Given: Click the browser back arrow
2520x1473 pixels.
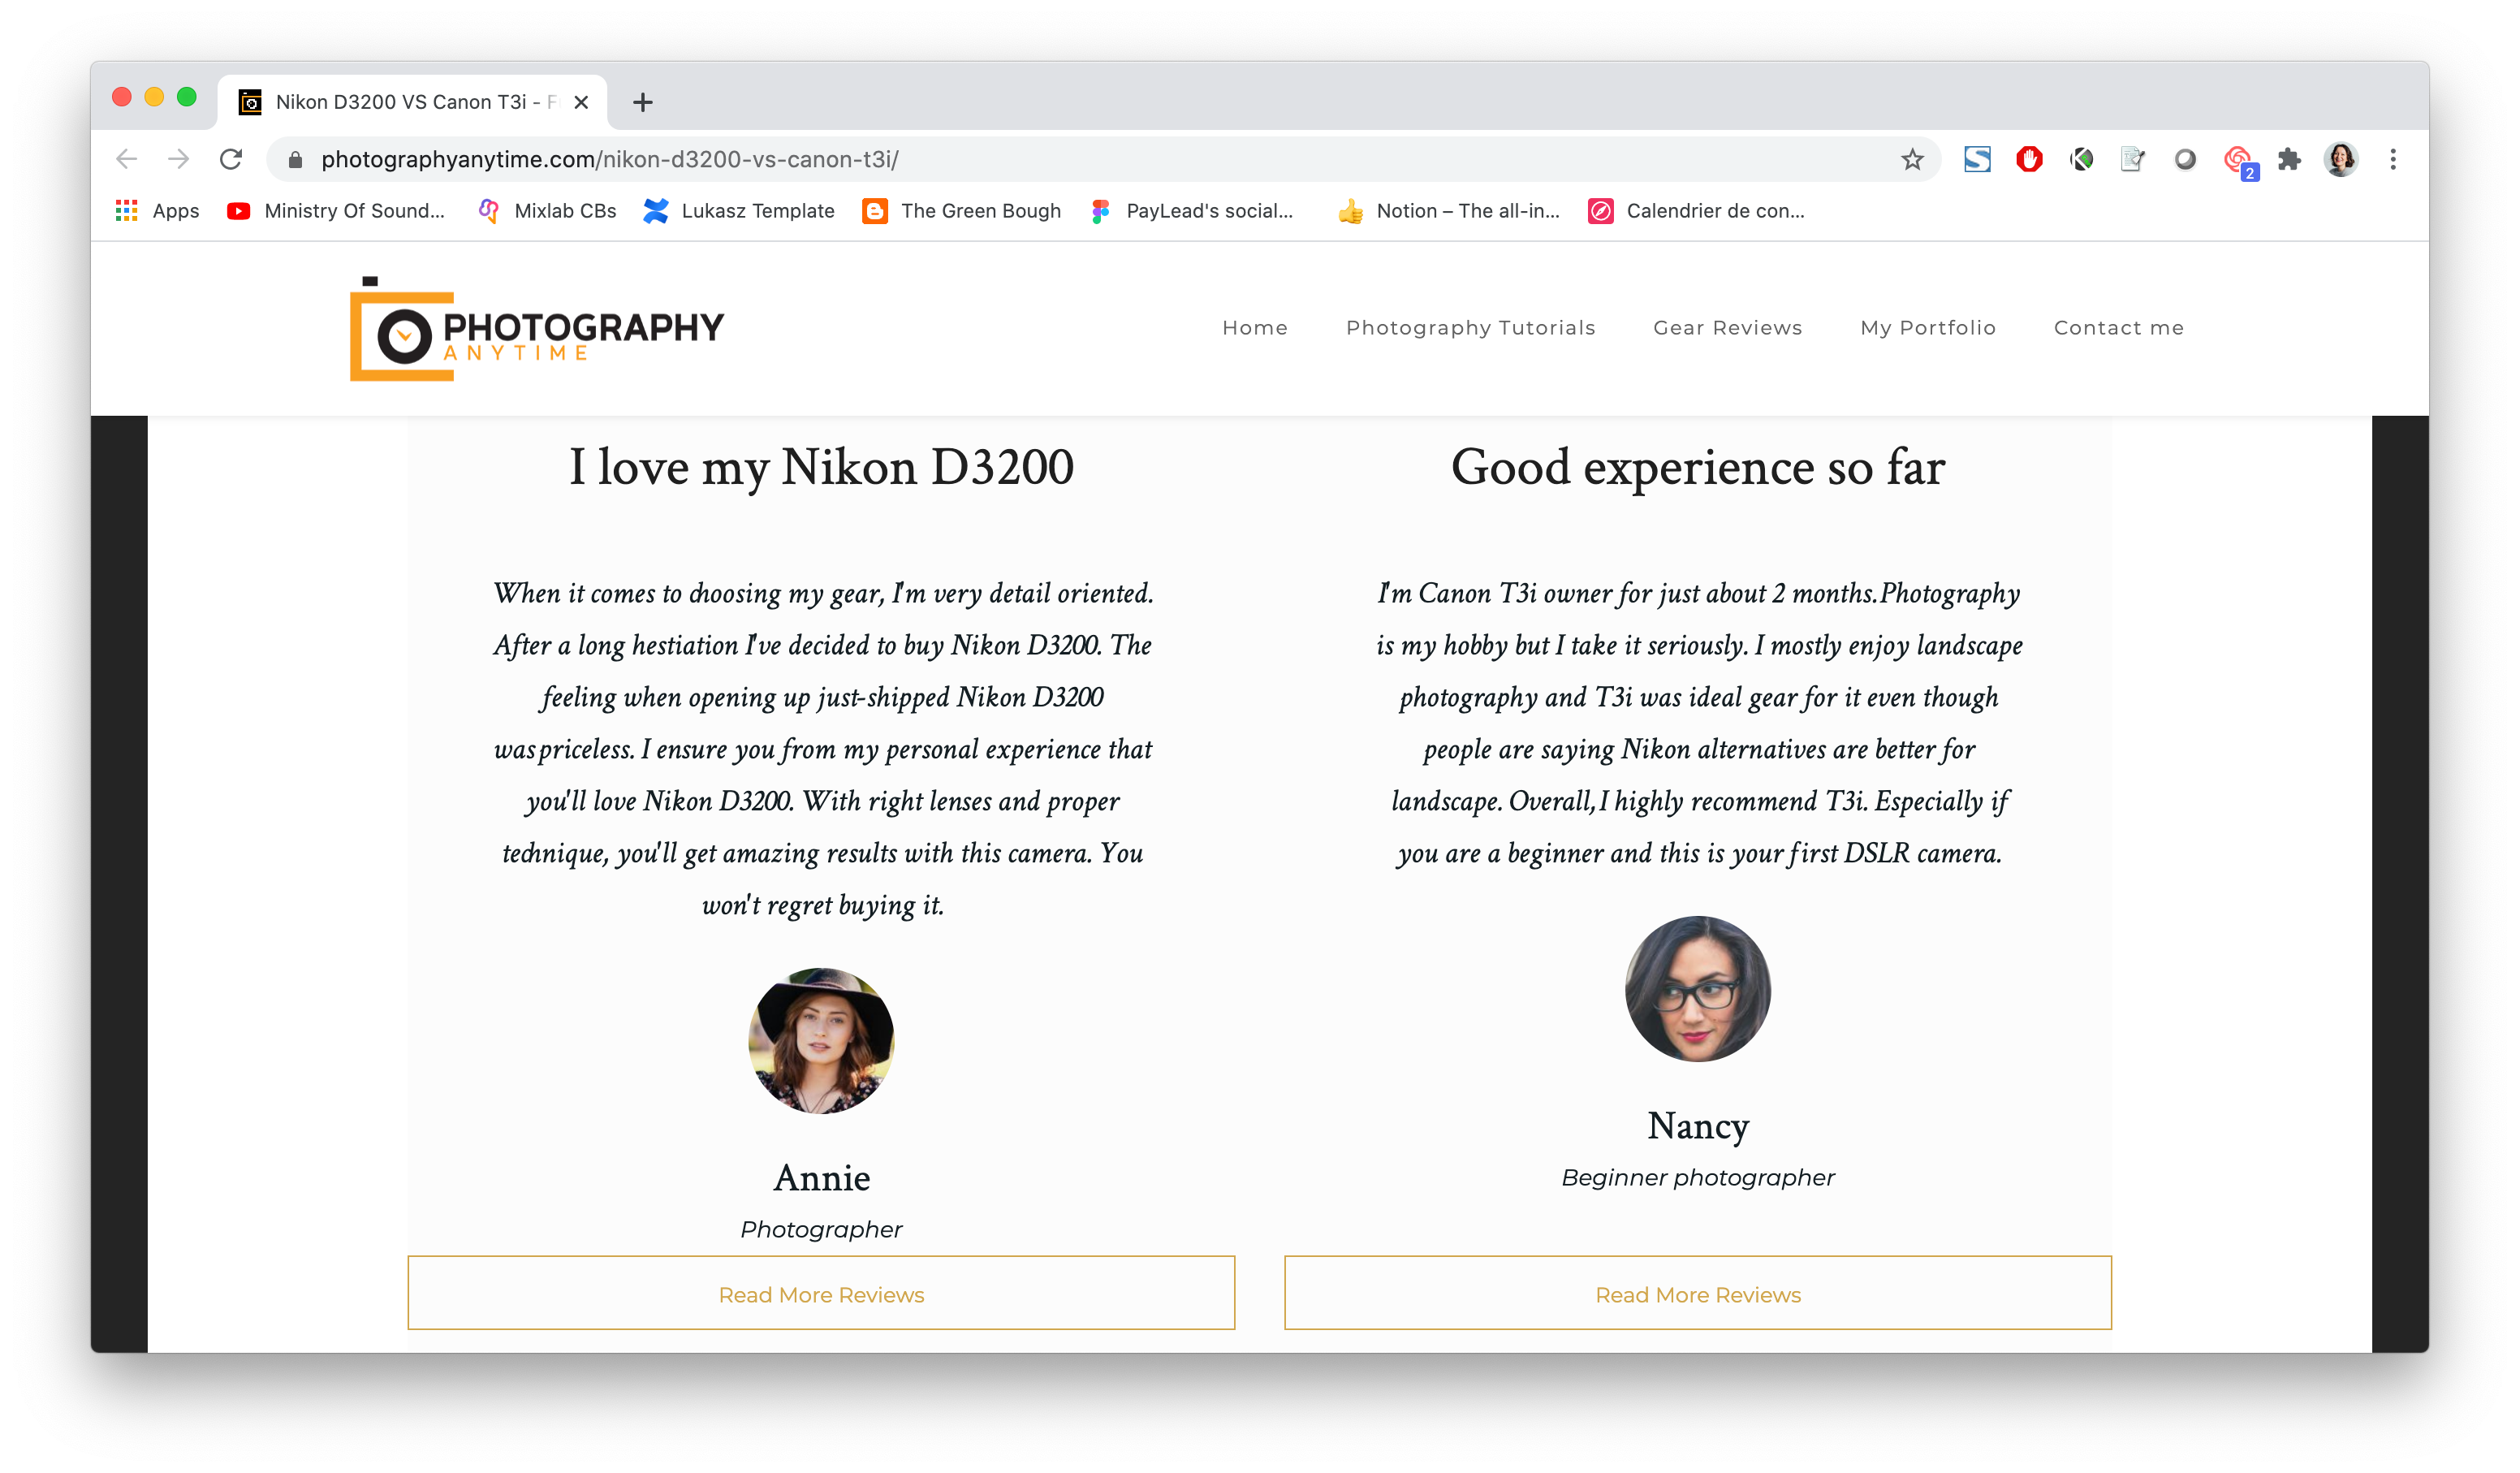Looking at the screenshot, I should point(127,159).
